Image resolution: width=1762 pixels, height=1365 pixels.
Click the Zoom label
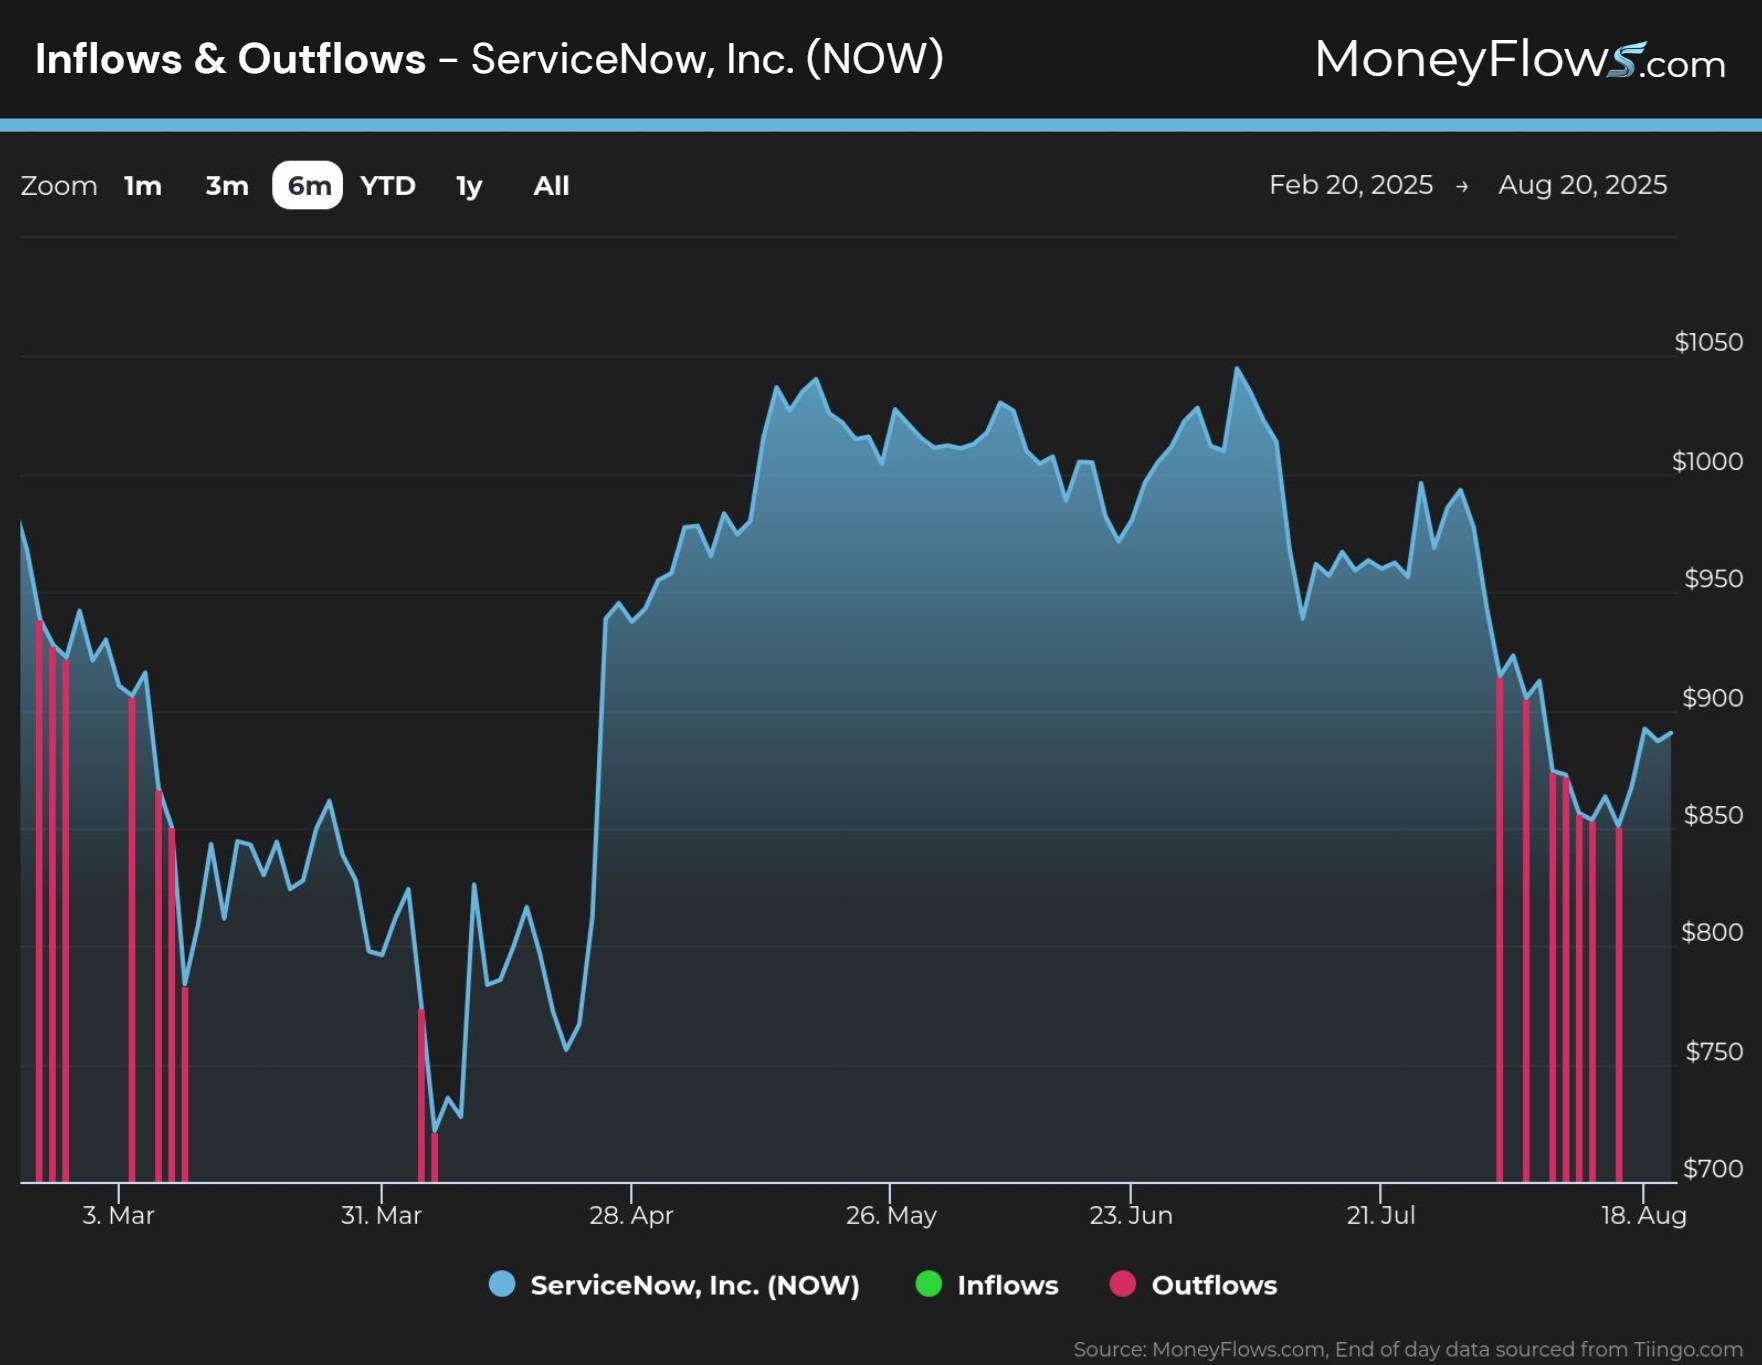(x=59, y=186)
